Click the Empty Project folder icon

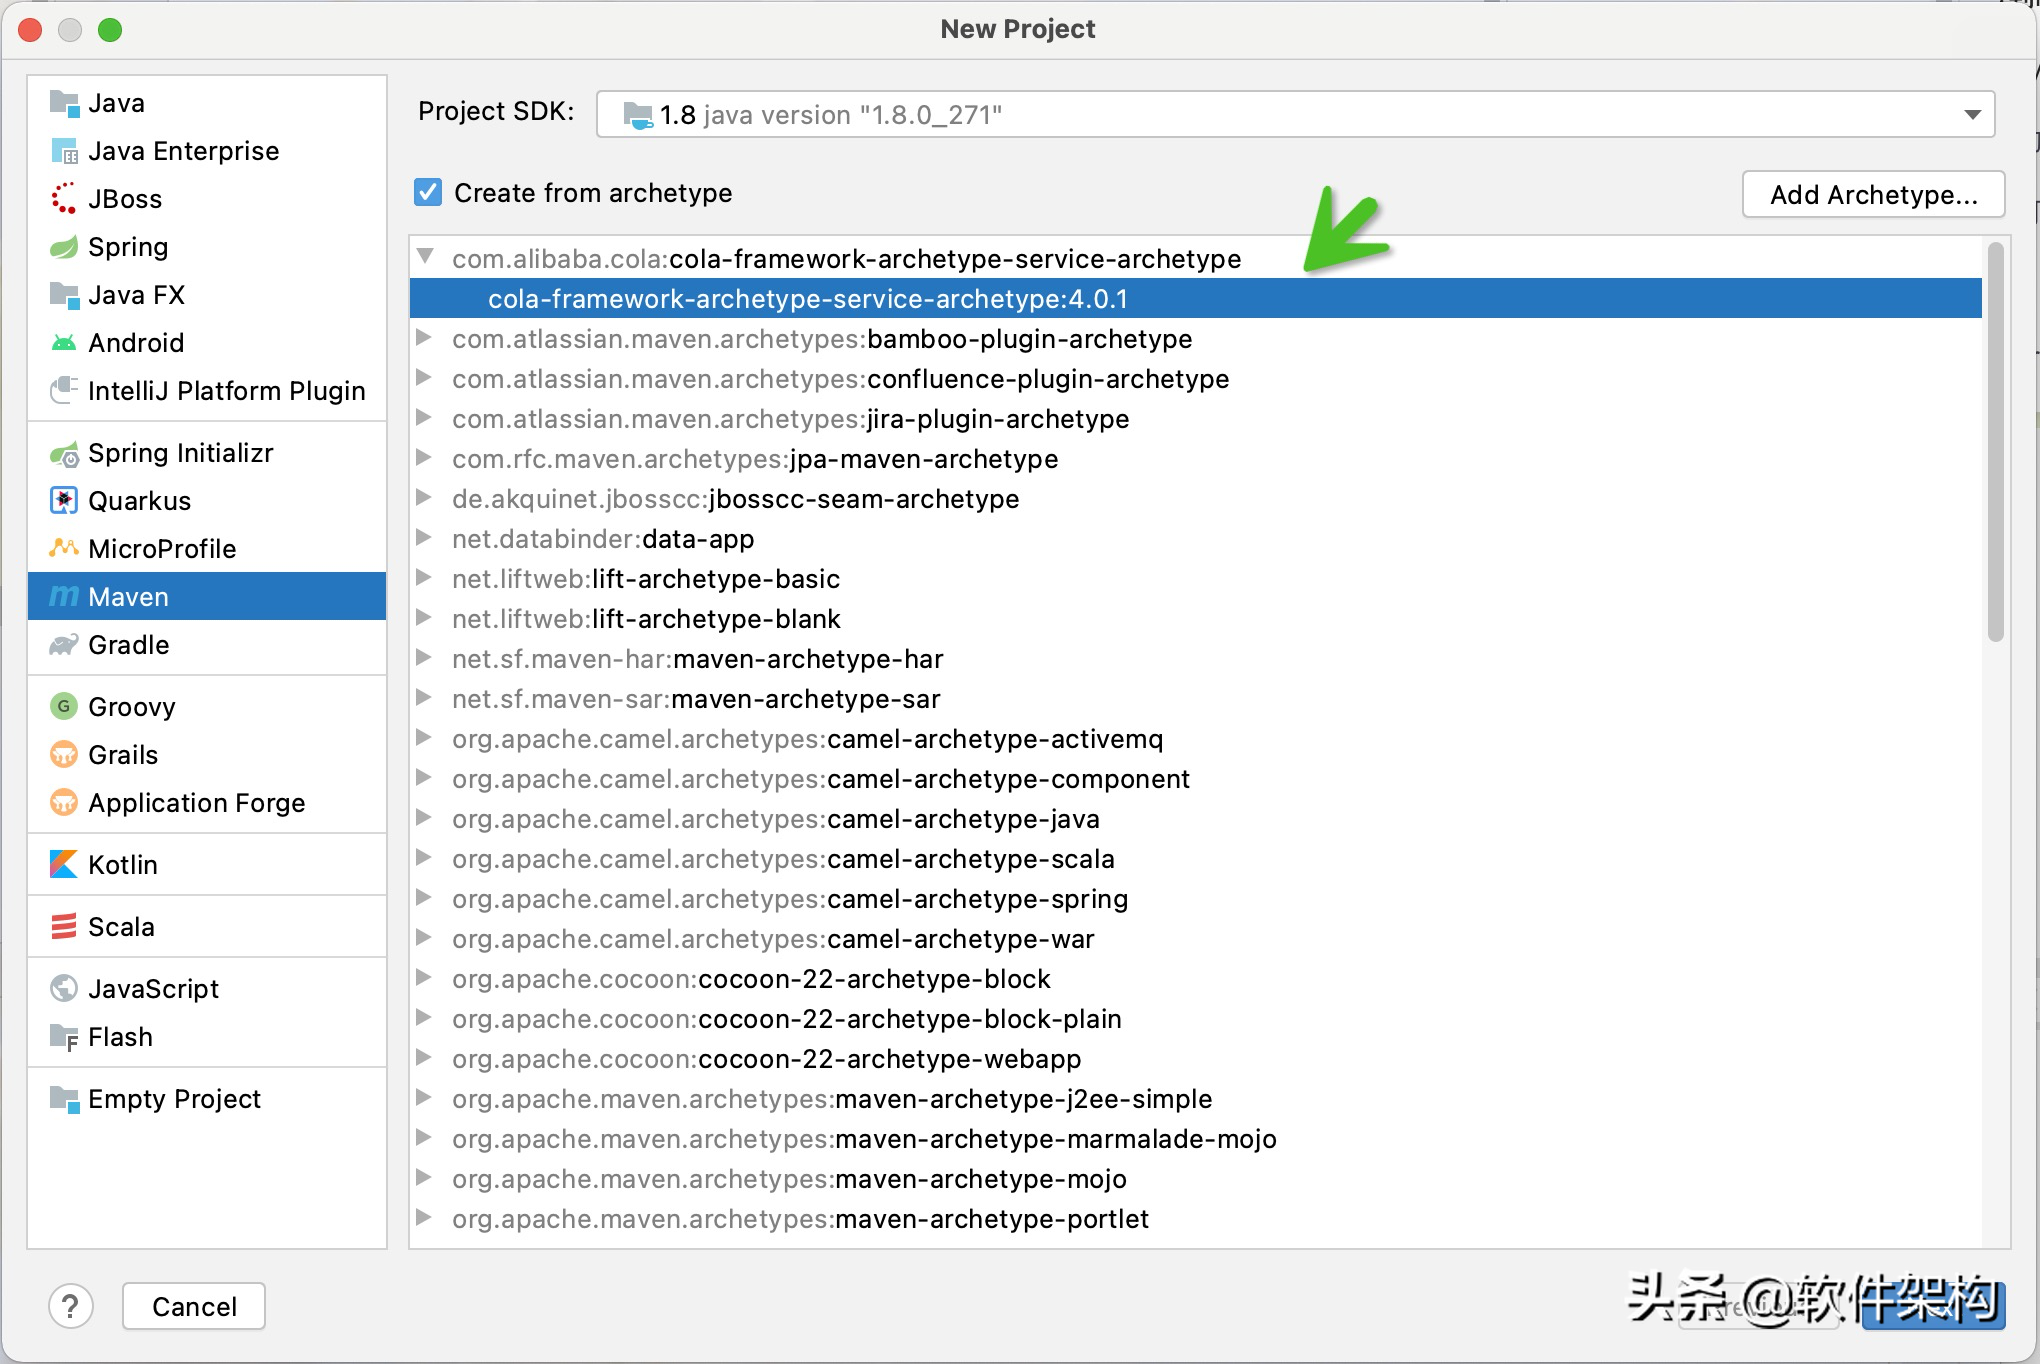[x=64, y=1099]
